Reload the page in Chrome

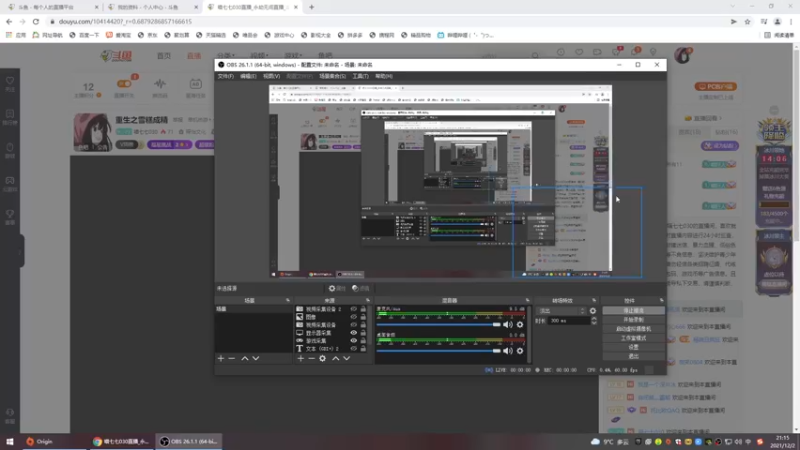tap(36, 21)
